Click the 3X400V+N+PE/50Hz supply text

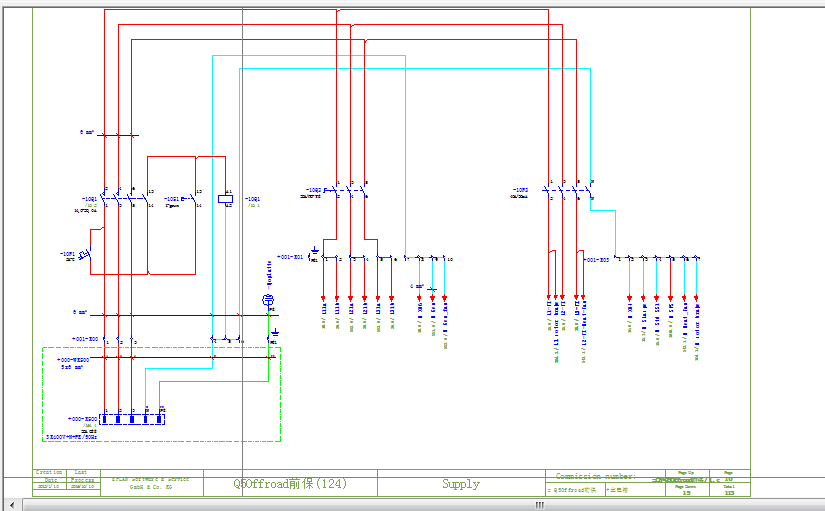point(72,437)
